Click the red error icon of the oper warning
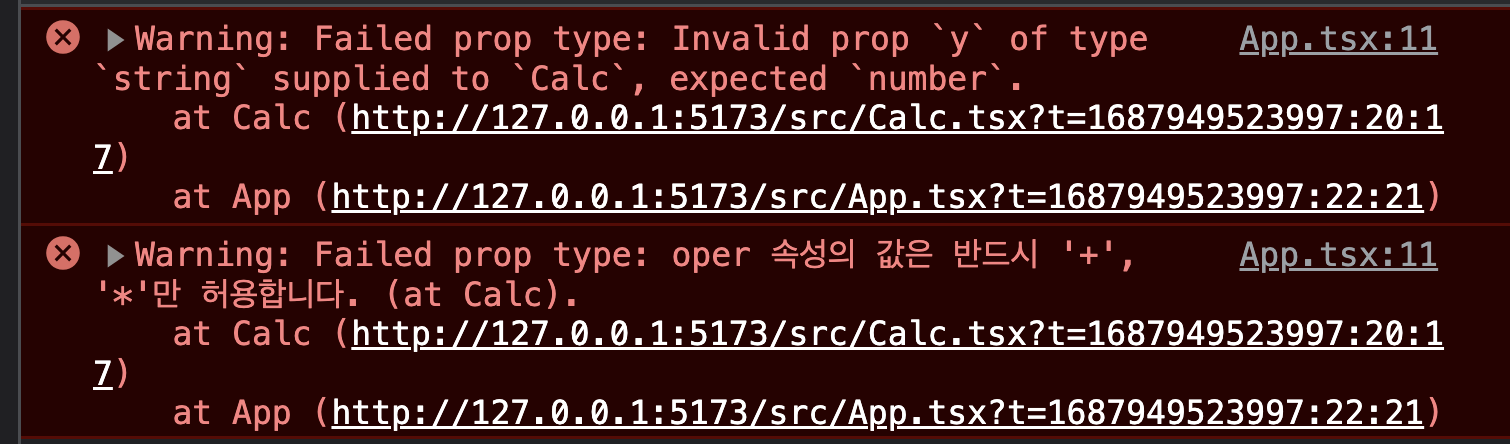The width and height of the screenshot is (1510, 444). (x=63, y=254)
